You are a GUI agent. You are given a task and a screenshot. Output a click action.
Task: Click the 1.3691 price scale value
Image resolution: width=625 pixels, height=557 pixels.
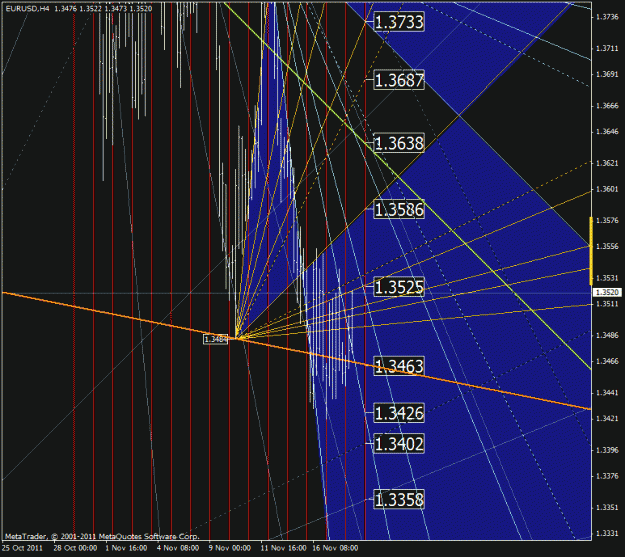(x=607, y=74)
